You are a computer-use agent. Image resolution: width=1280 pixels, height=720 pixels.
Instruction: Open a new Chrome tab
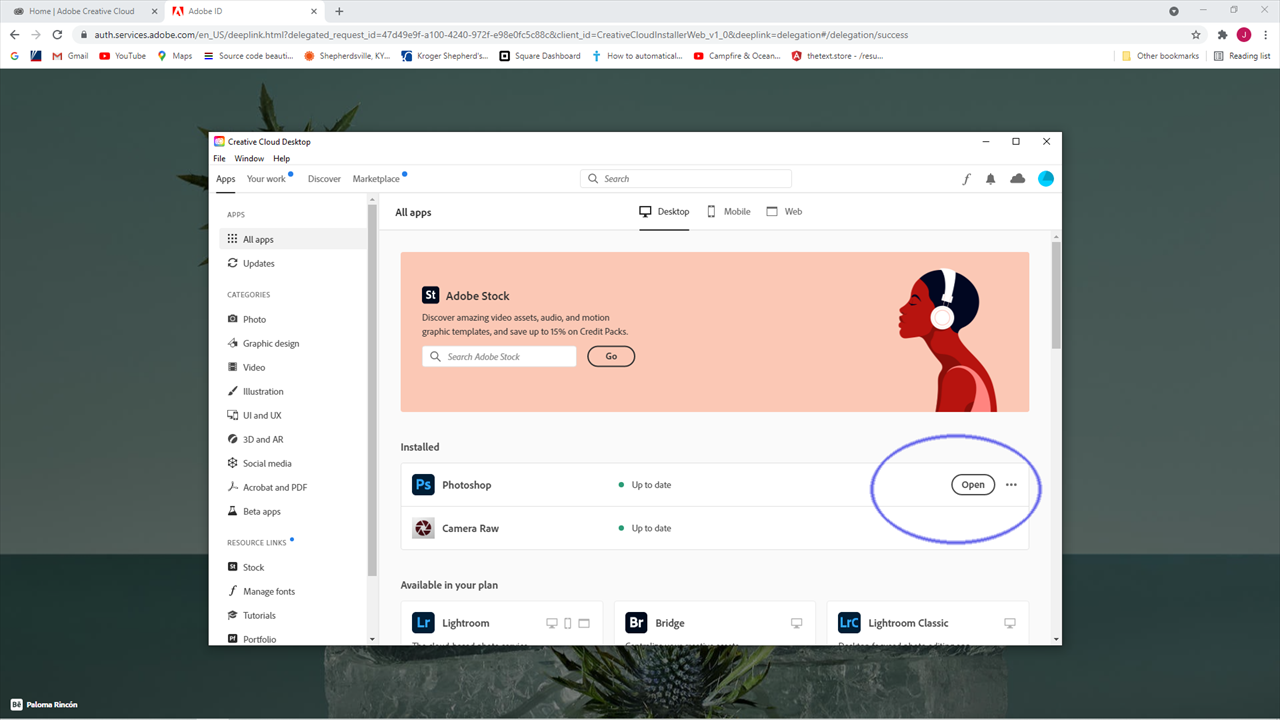tap(339, 11)
